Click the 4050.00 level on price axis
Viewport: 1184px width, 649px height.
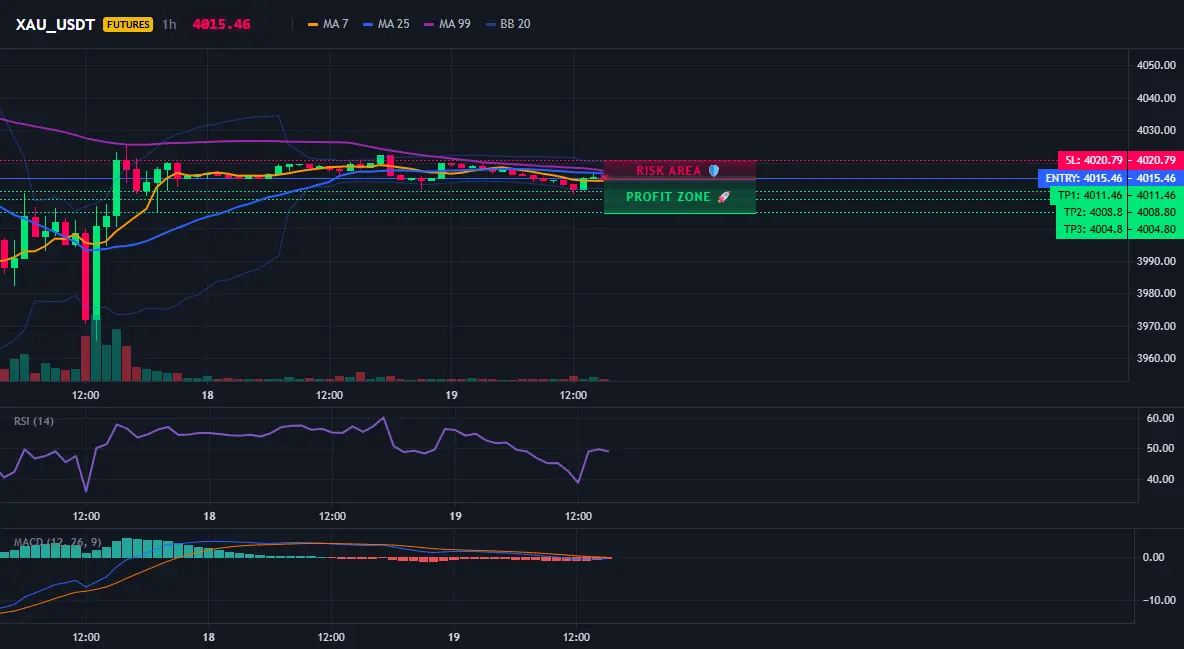click(1155, 65)
